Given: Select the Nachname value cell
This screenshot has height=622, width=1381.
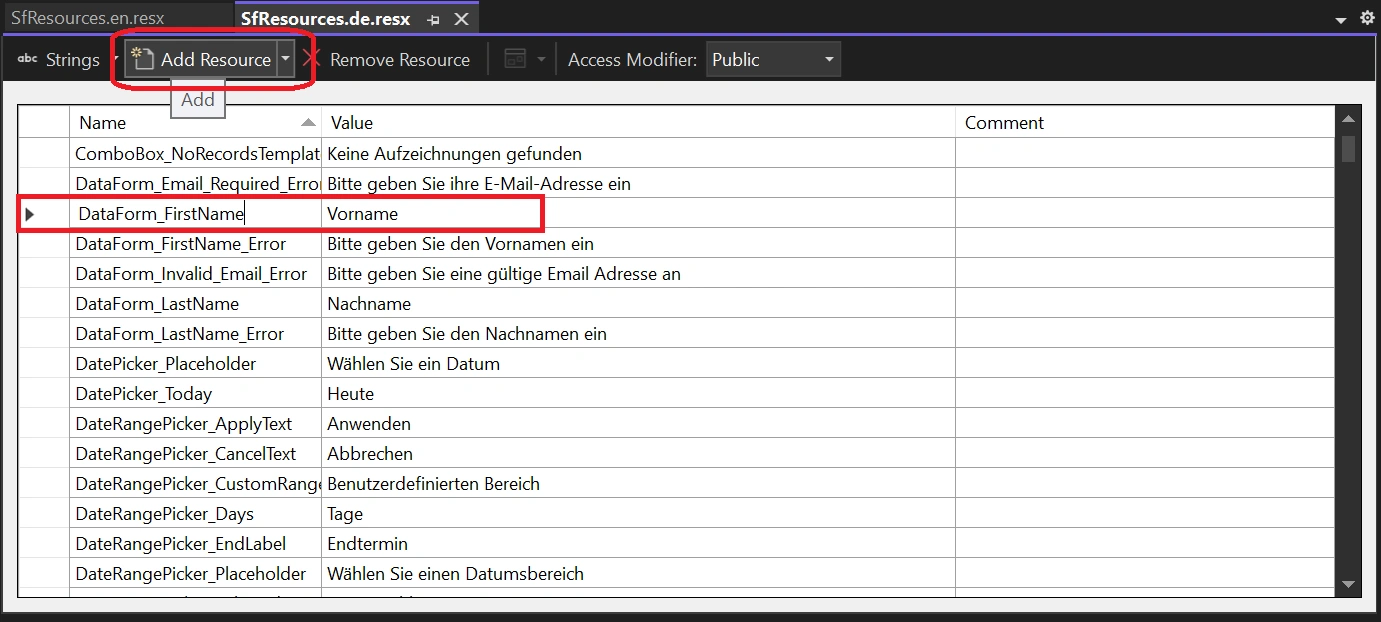Looking at the screenshot, I should pos(638,304).
